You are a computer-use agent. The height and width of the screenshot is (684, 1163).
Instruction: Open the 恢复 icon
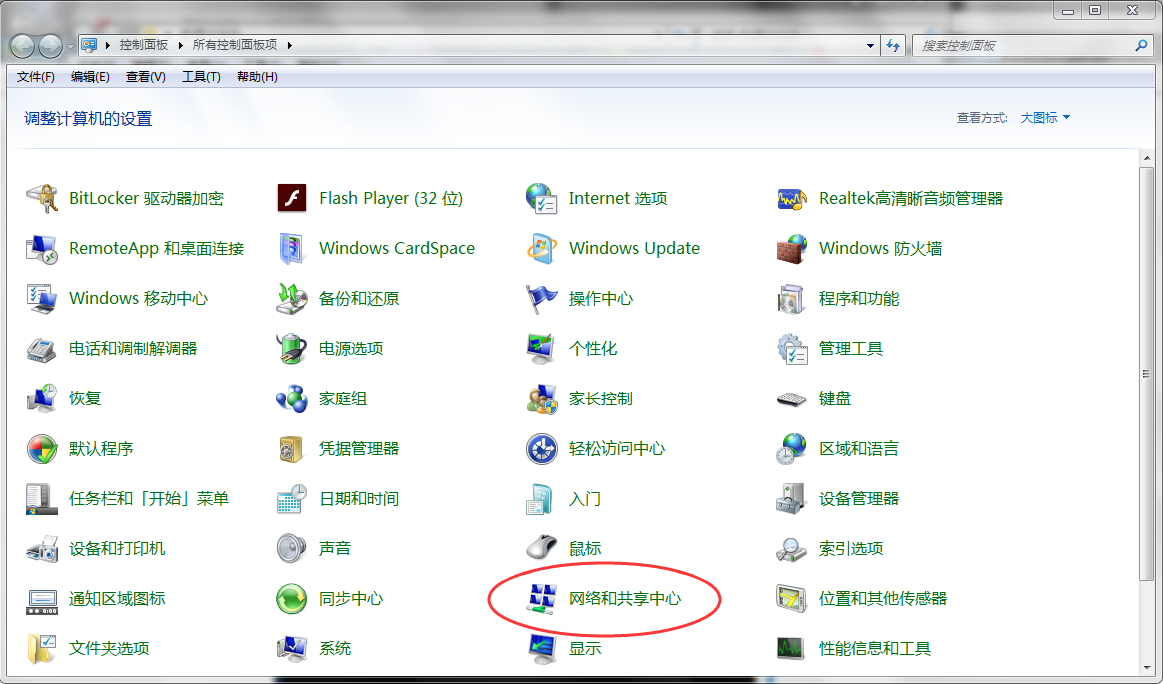[x=42, y=398]
